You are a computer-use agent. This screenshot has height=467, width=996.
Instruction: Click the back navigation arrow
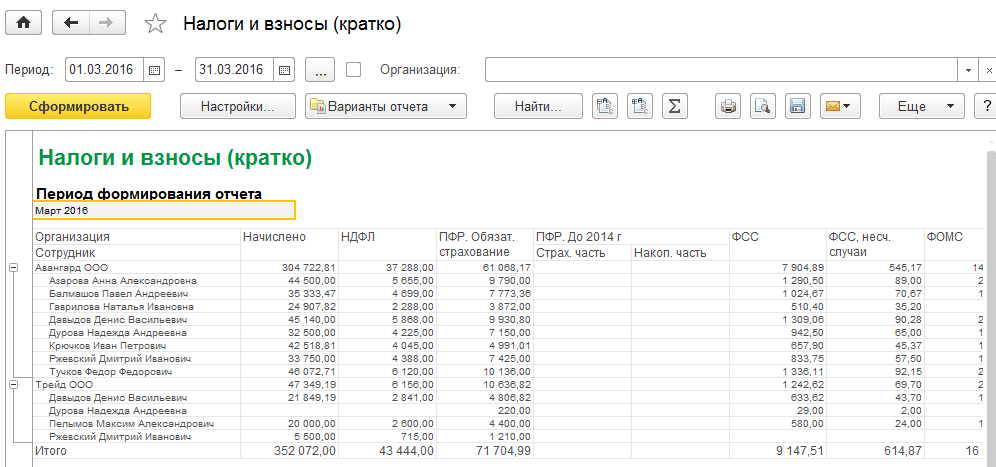tap(71, 24)
